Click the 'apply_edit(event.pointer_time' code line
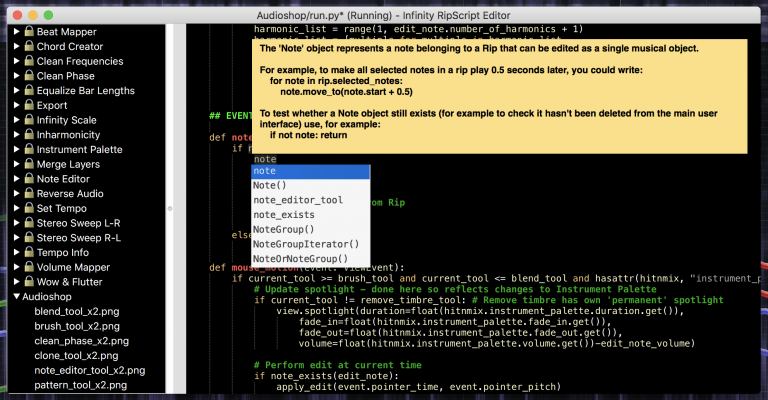This screenshot has width=768, height=400. coord(418,387)
